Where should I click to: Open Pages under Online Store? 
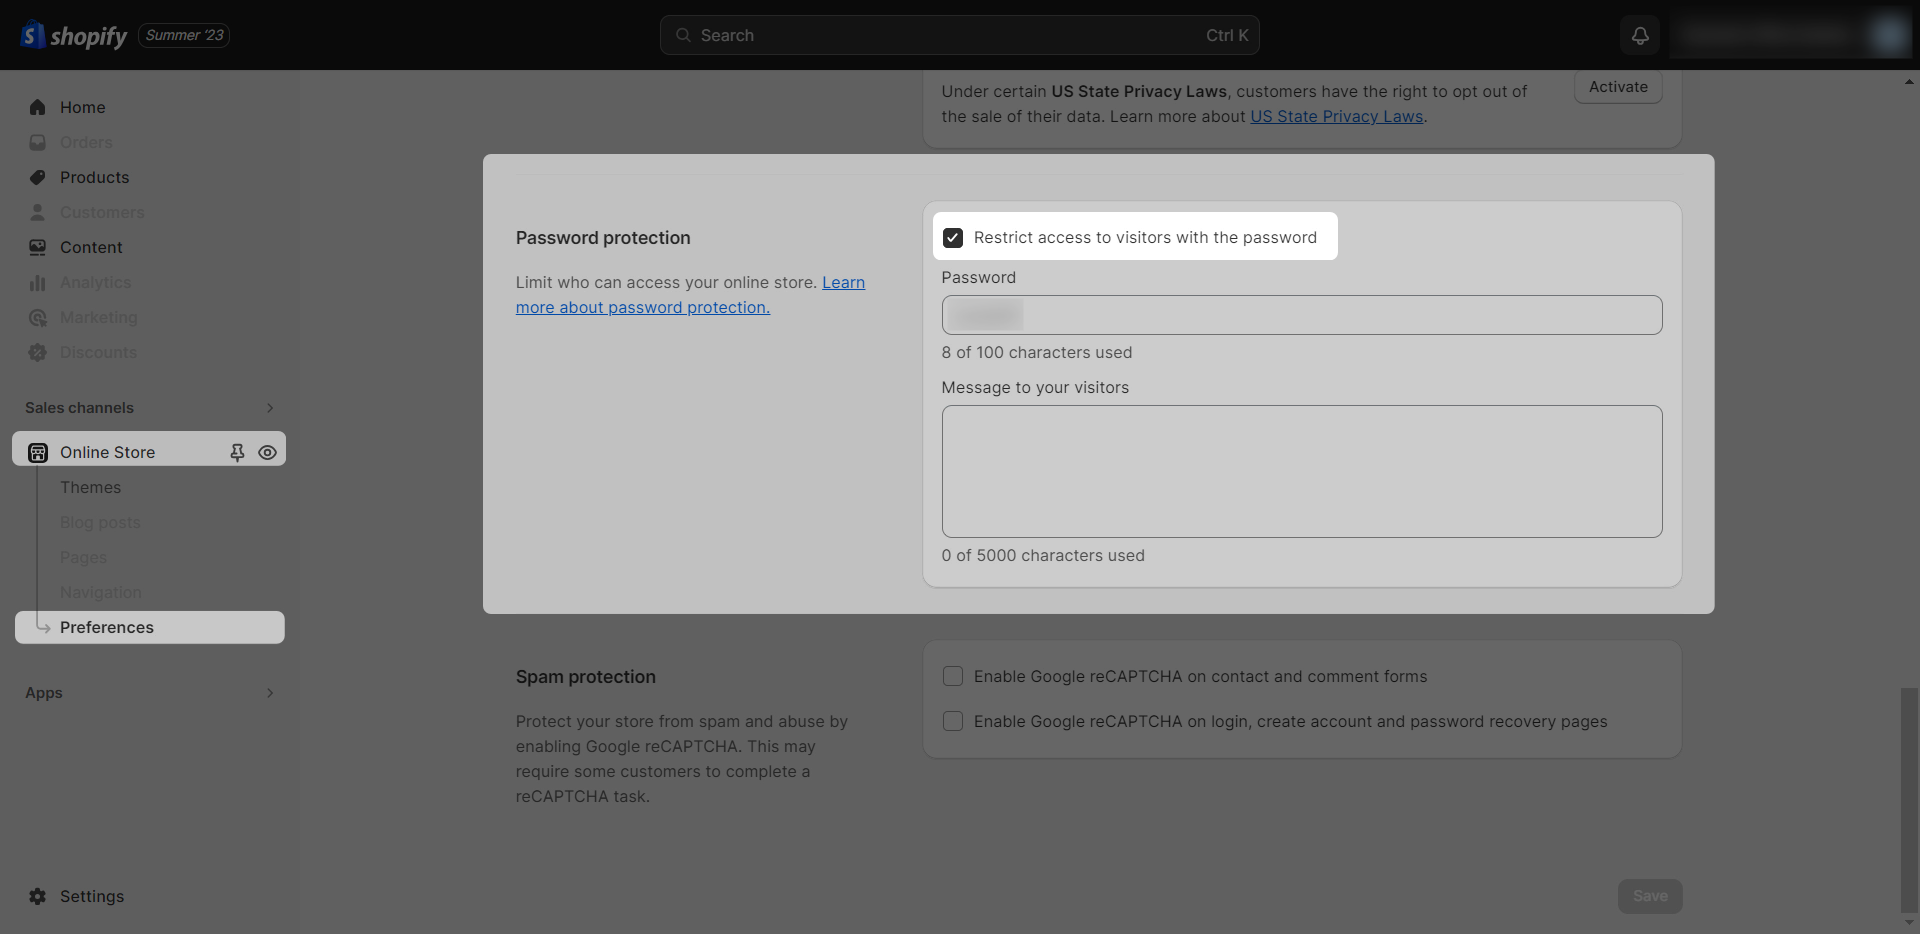pyautogui.click(x=83, y=557)
